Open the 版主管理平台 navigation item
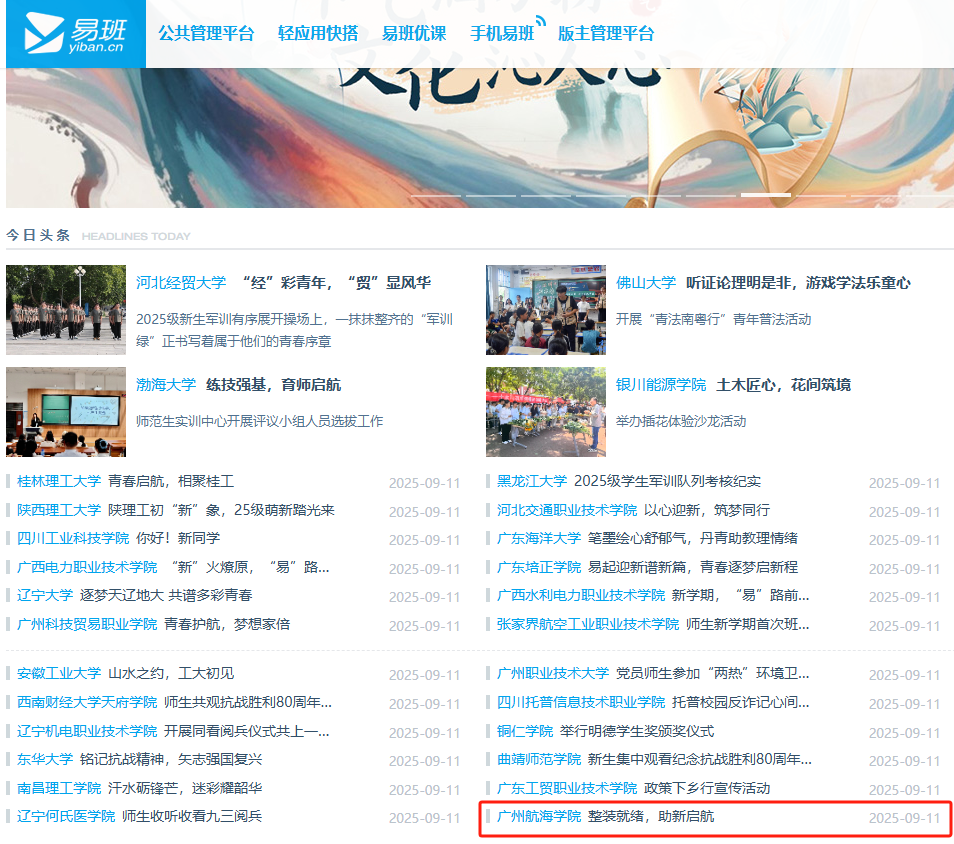The height and width of the screenshot is (844, 954). pyautogui.click(x=605, y=33)
